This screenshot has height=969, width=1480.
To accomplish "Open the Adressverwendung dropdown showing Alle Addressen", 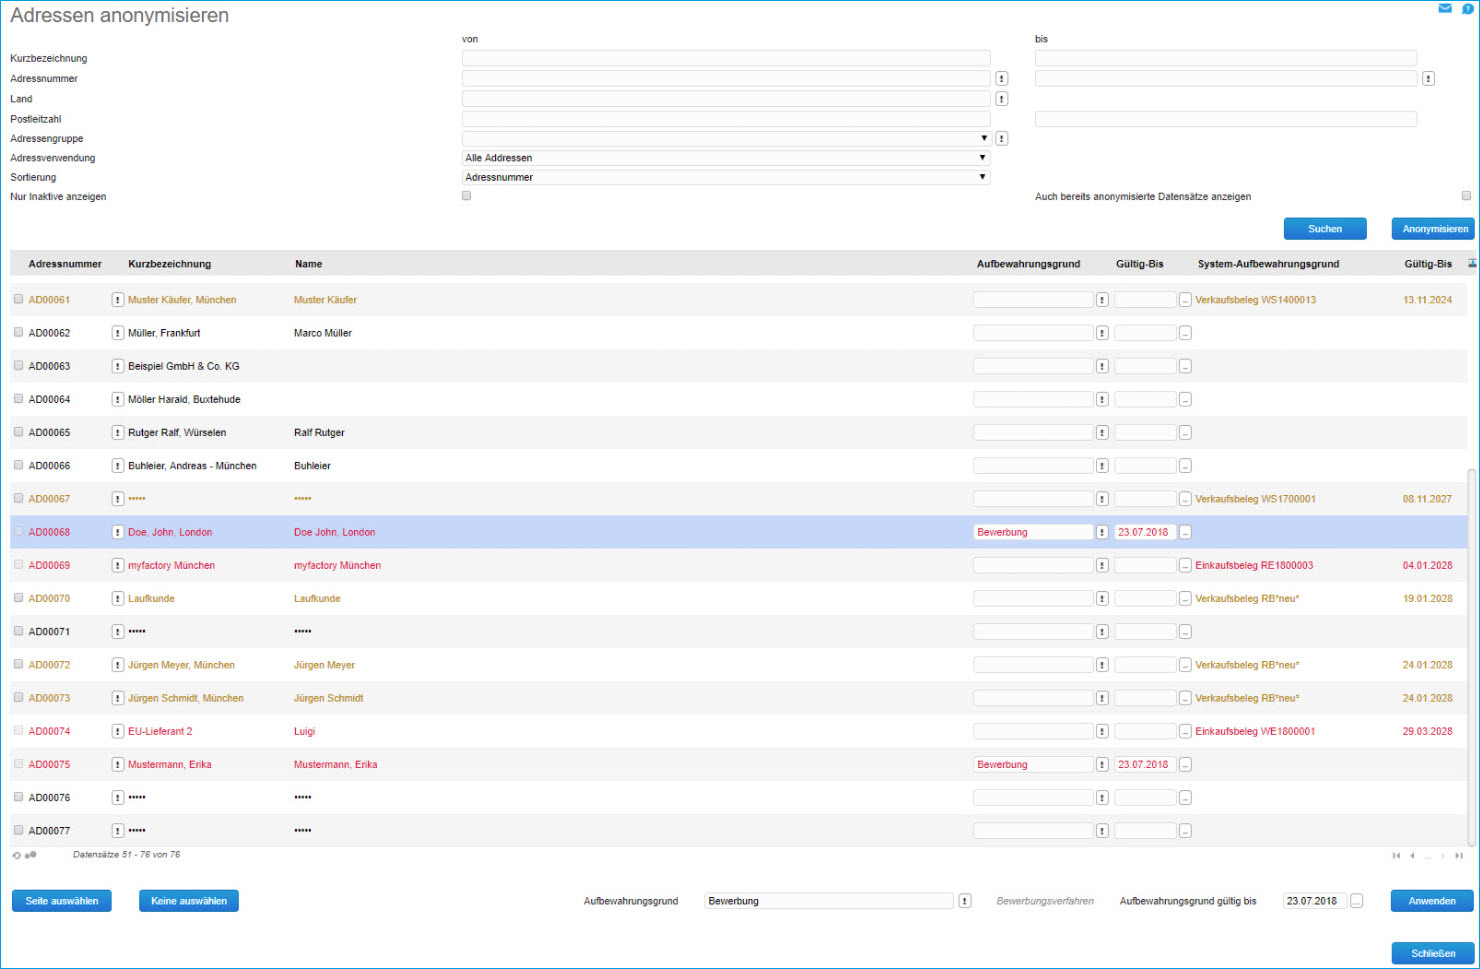I will pos(725,158).
